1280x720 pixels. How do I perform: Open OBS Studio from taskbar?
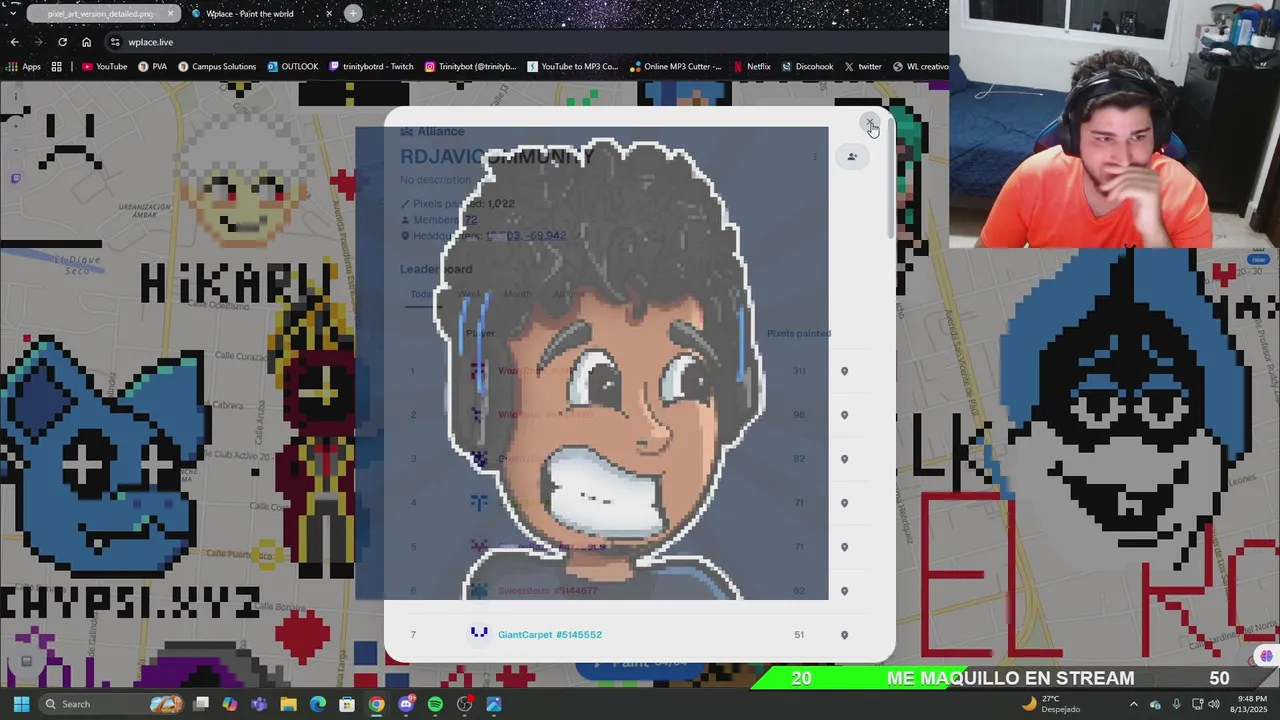tap(465, 704)
